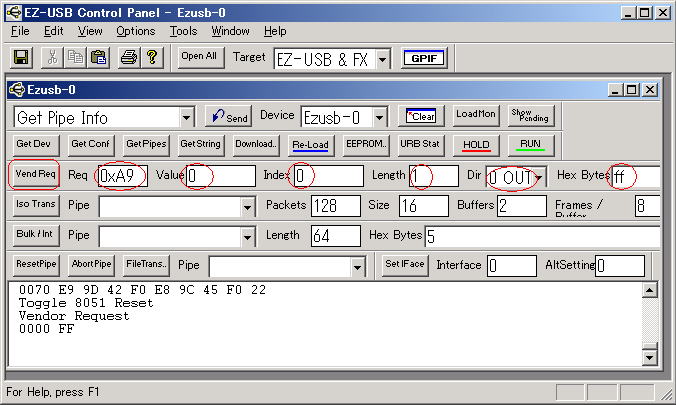Click the output log scroll down arrow
Screen dimensions: 676x405
point(650,358)
